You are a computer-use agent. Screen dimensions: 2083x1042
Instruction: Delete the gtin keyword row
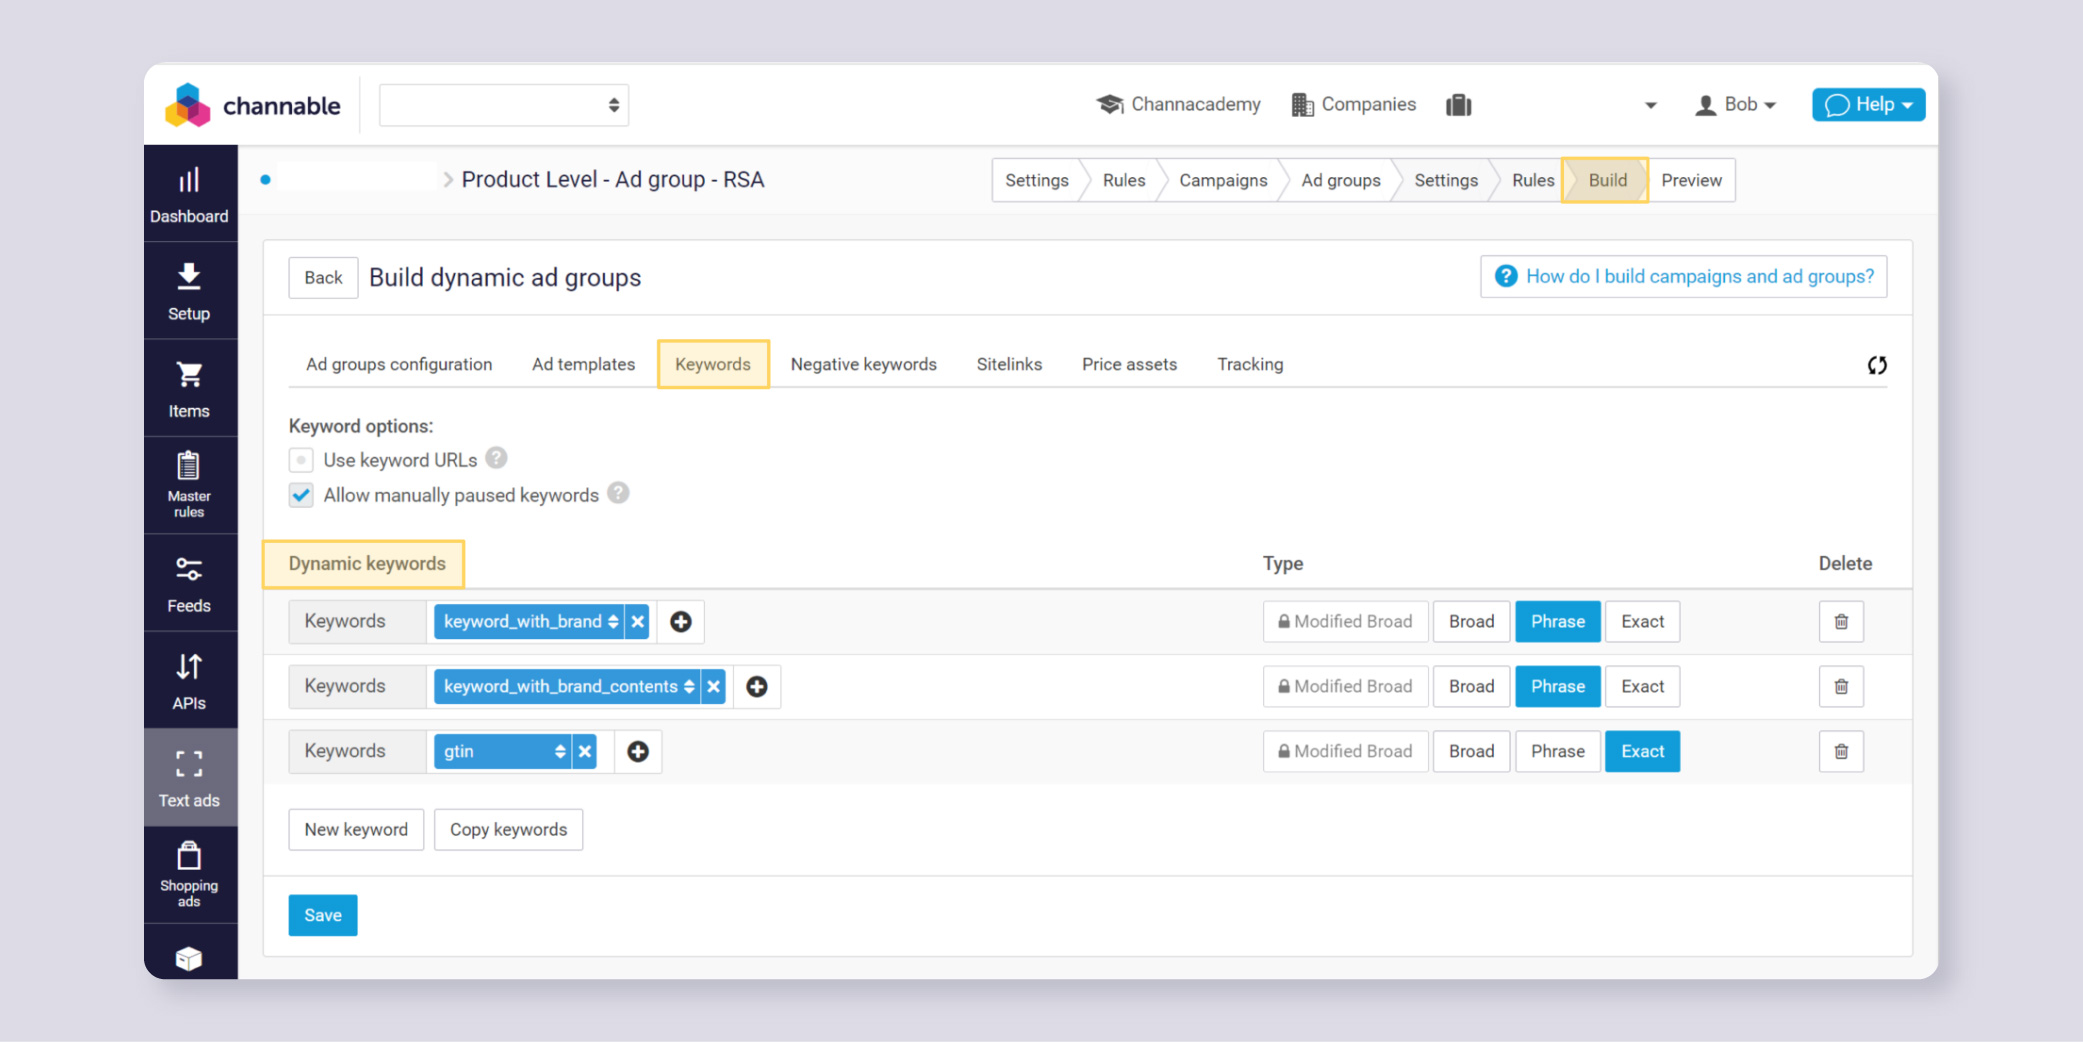1840,751
